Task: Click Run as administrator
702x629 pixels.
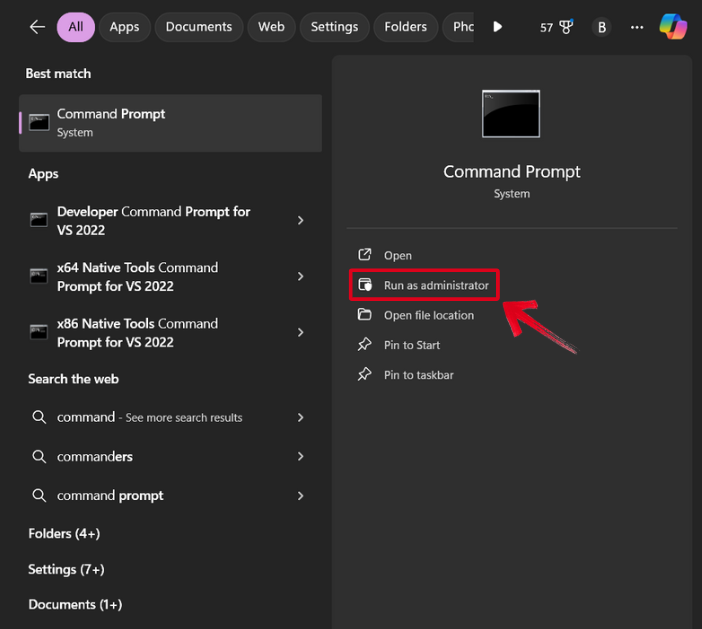Action: 435,285
